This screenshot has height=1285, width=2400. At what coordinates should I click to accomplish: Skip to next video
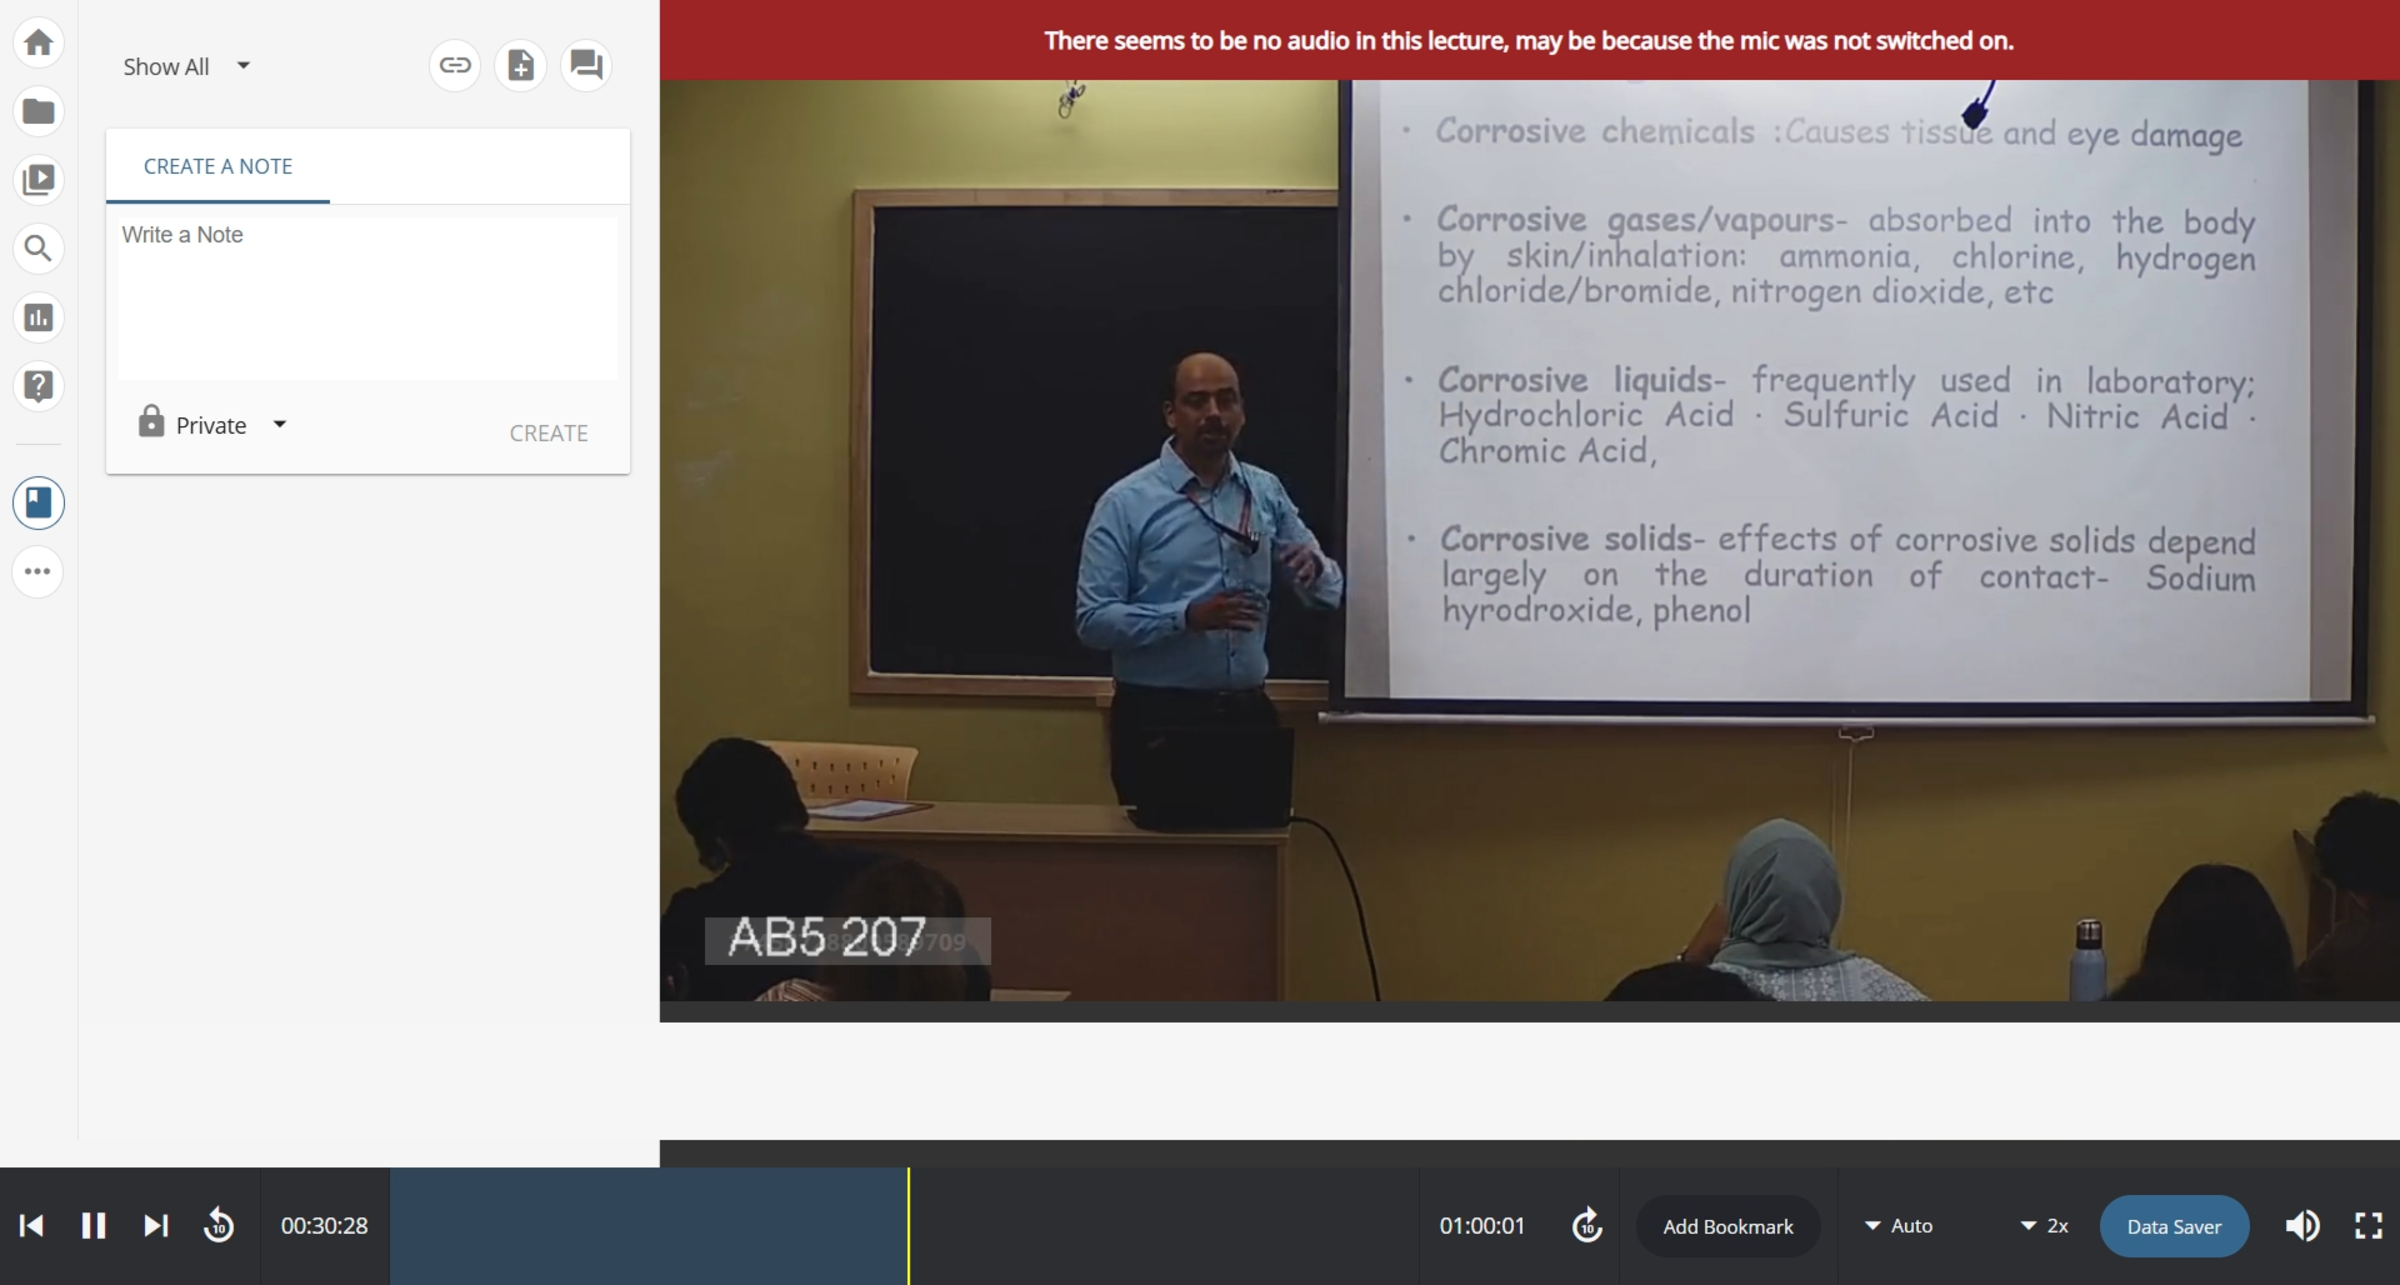point(155,1226)
